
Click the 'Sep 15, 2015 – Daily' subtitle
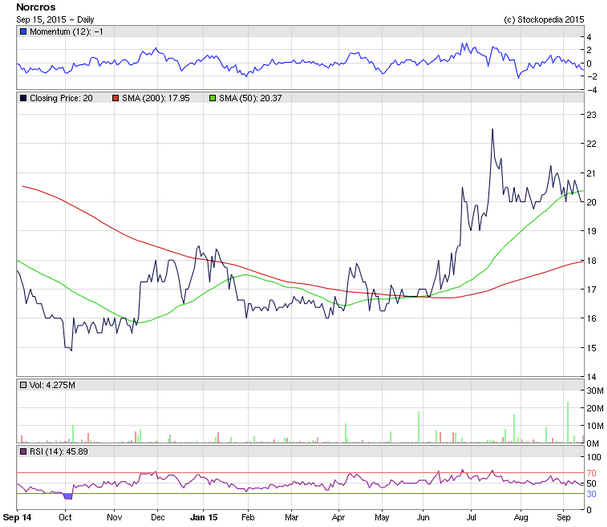click(x=55, y=19)
